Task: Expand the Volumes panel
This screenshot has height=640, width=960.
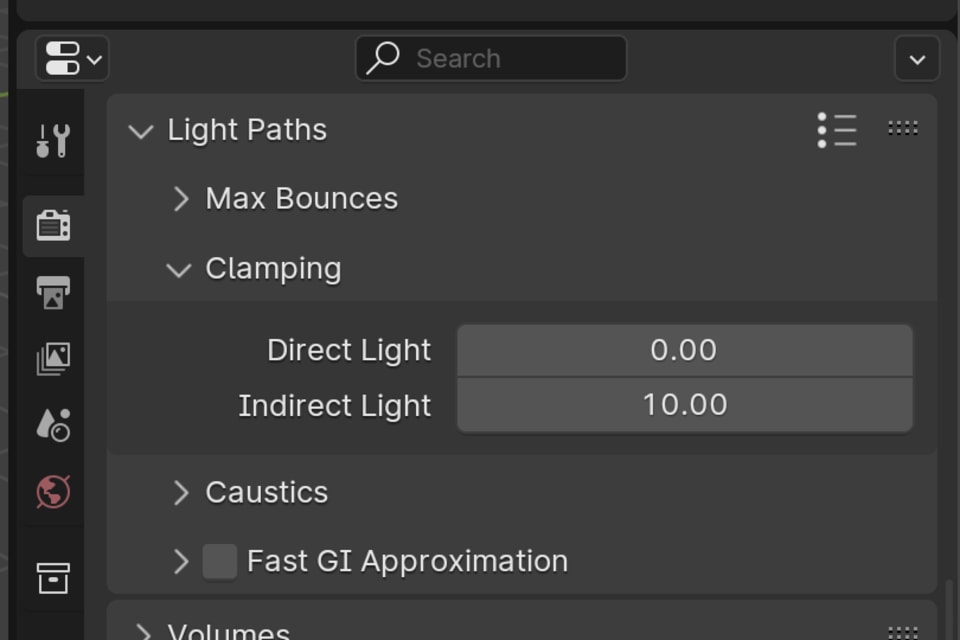Action: [x=143, y=630]
